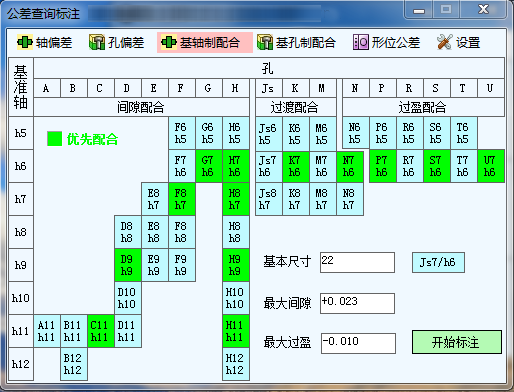Select the B12/h12 fit cell
Viewport: 514px width, 392px height.
74,364
